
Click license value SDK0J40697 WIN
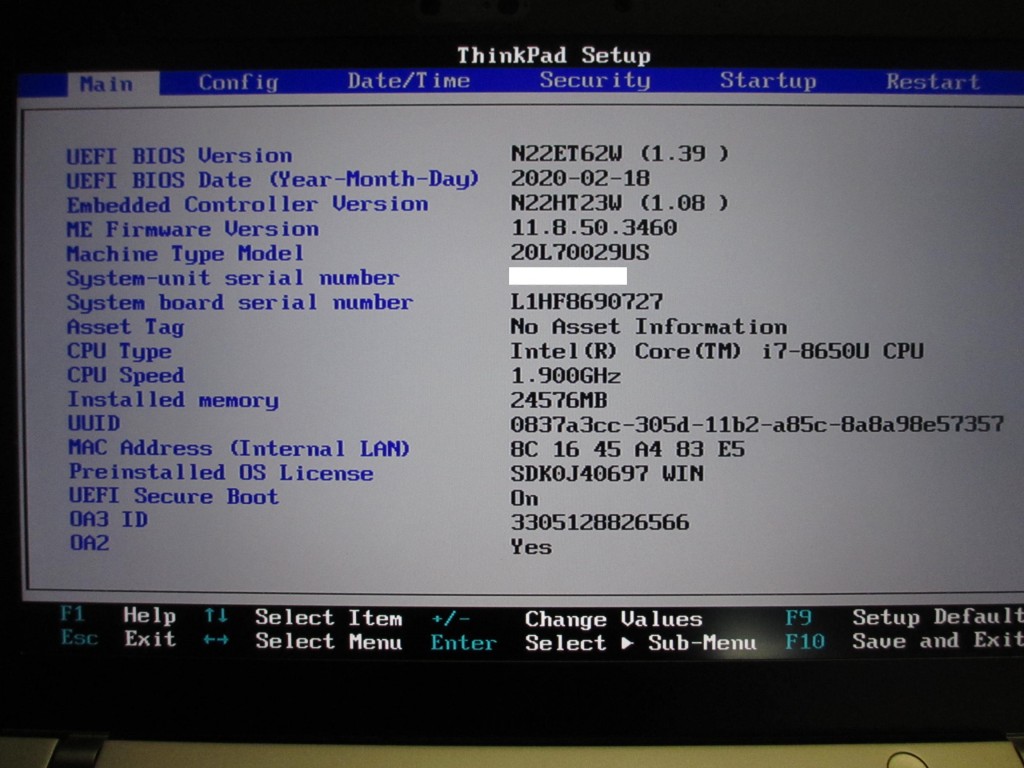tap(607, 473)
